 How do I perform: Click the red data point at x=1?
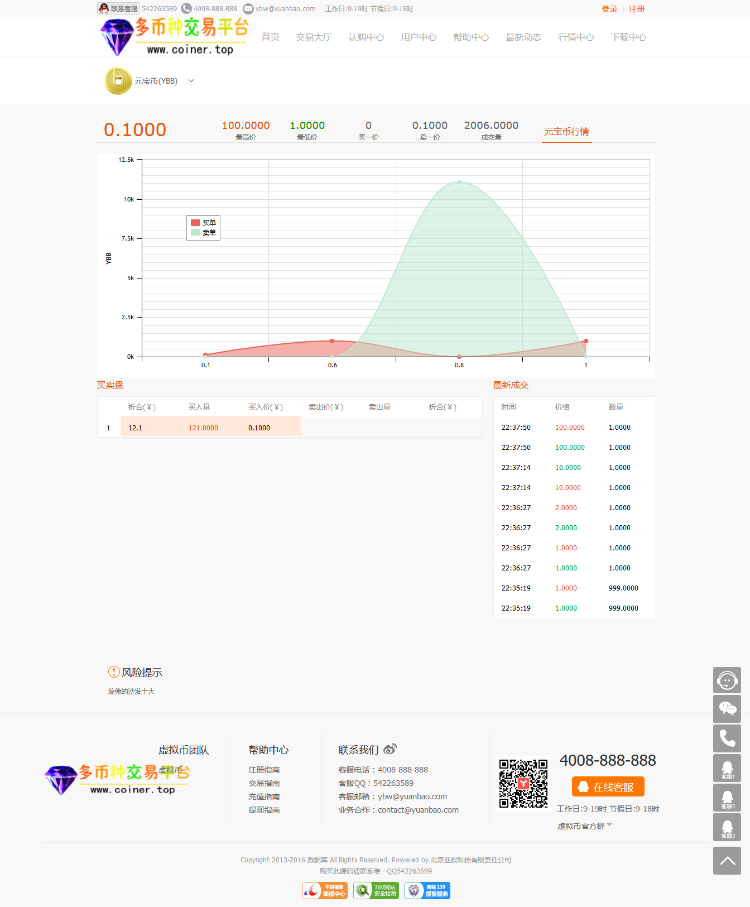click(586, 341)
